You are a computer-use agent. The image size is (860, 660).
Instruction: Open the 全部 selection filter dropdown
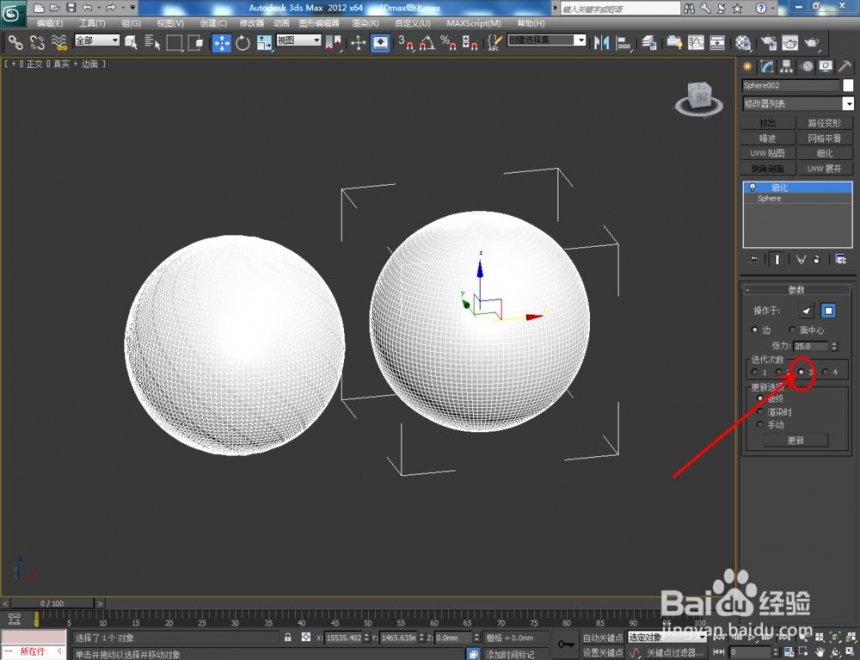[97, 40]
